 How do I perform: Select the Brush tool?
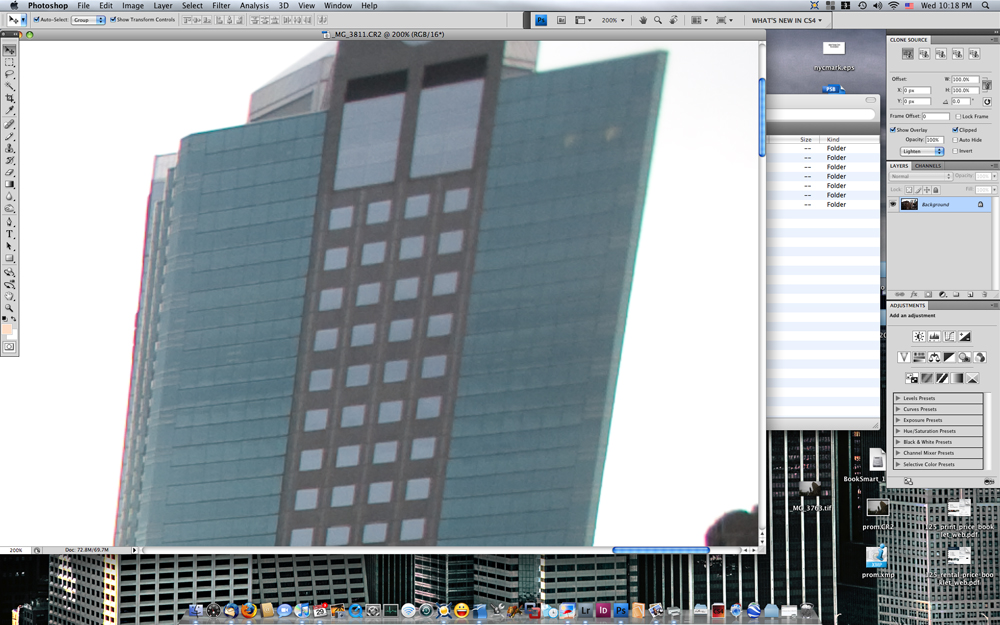[x=10, y=136]
